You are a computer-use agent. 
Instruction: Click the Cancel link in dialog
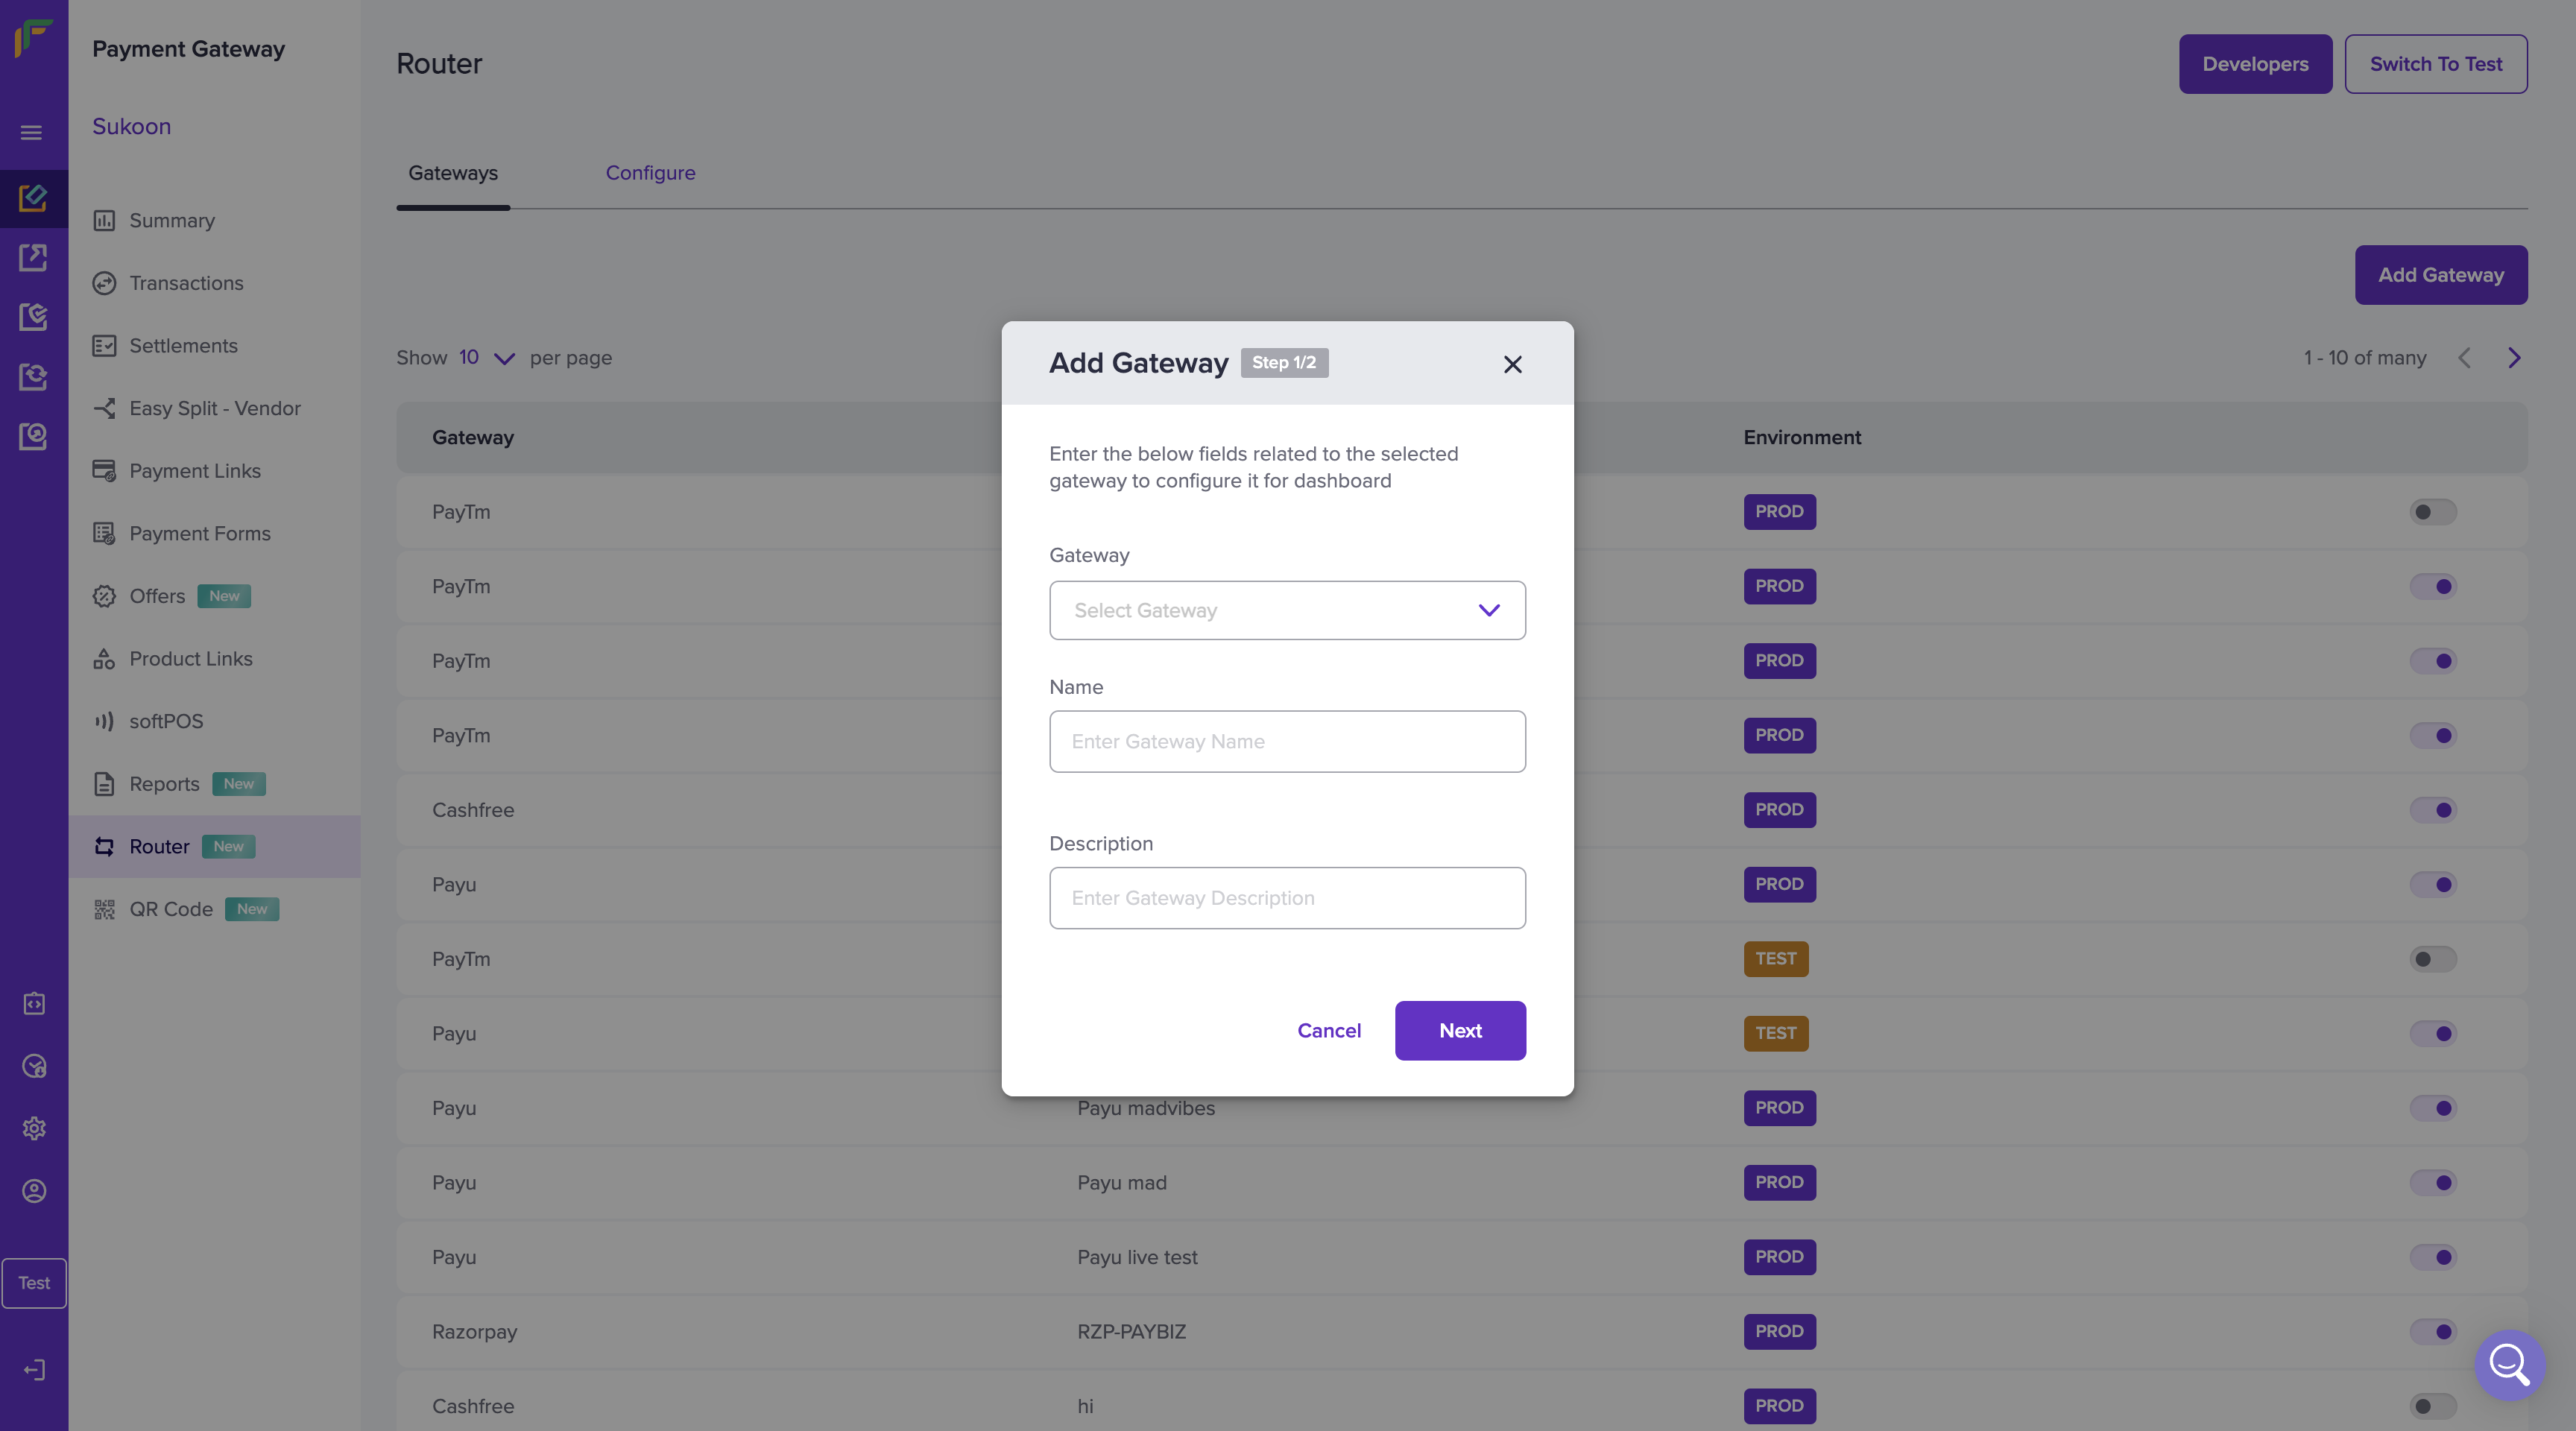[1329, 1030]
